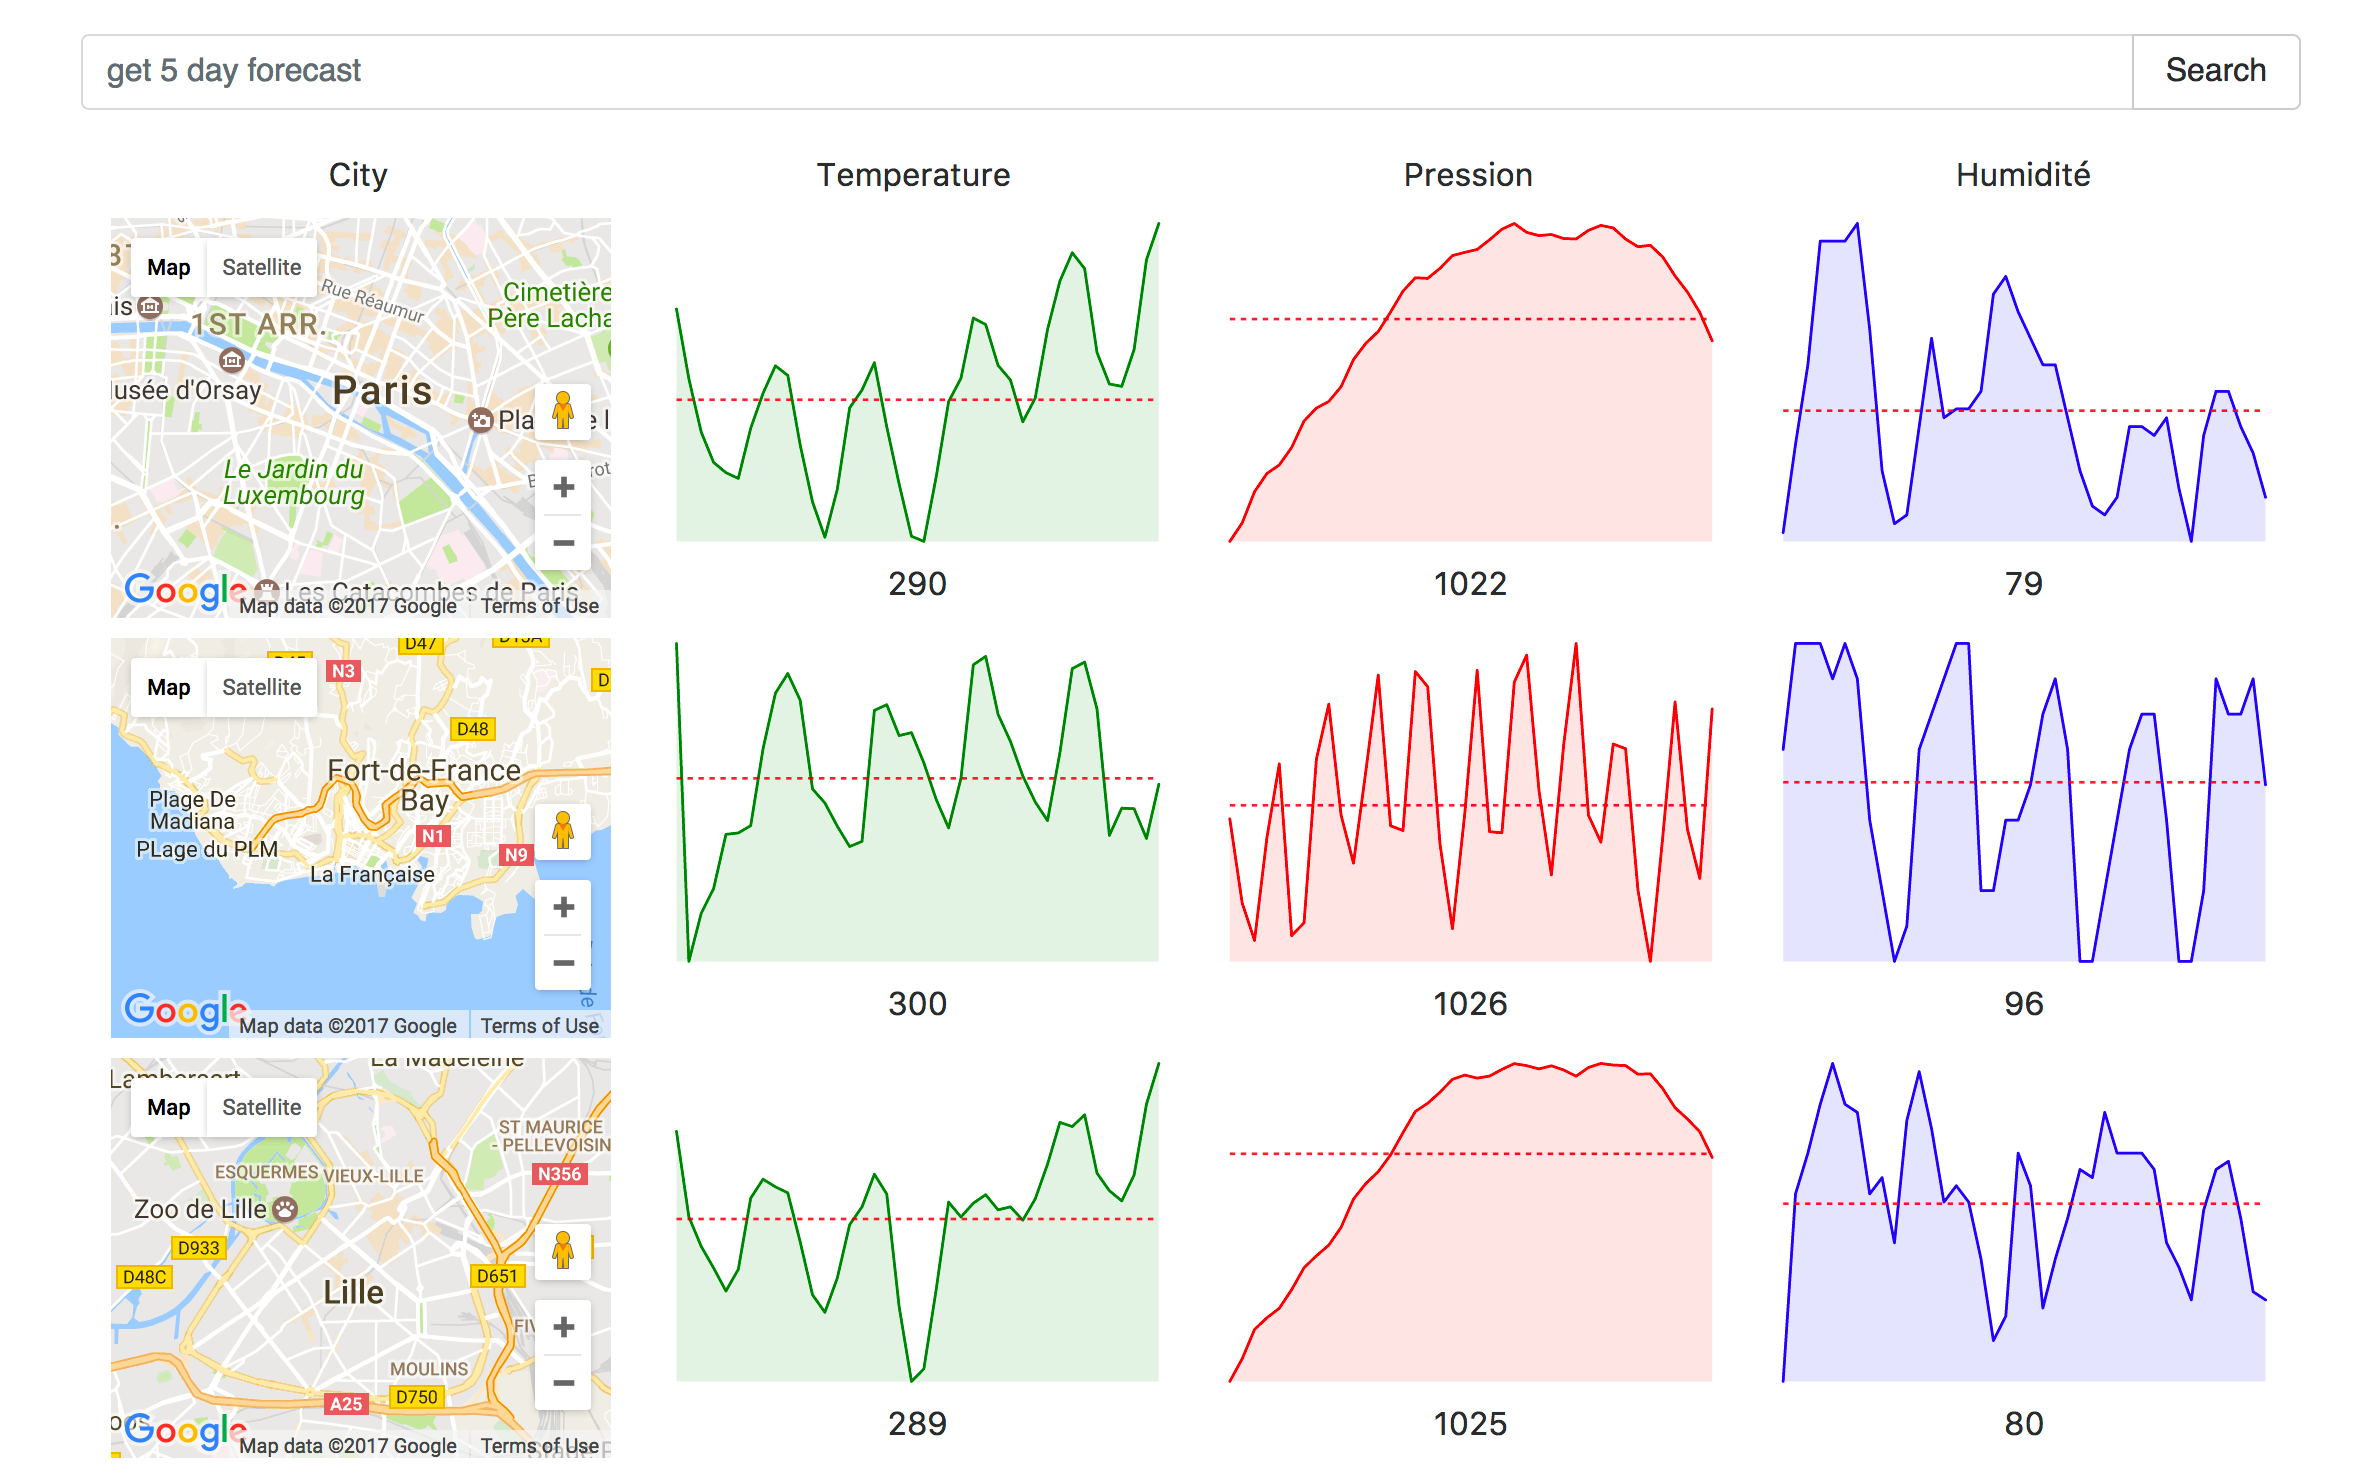Open Terms of Use on Fort-de-France map
The image size is (2358, 1476).
tap(539, 1026)
